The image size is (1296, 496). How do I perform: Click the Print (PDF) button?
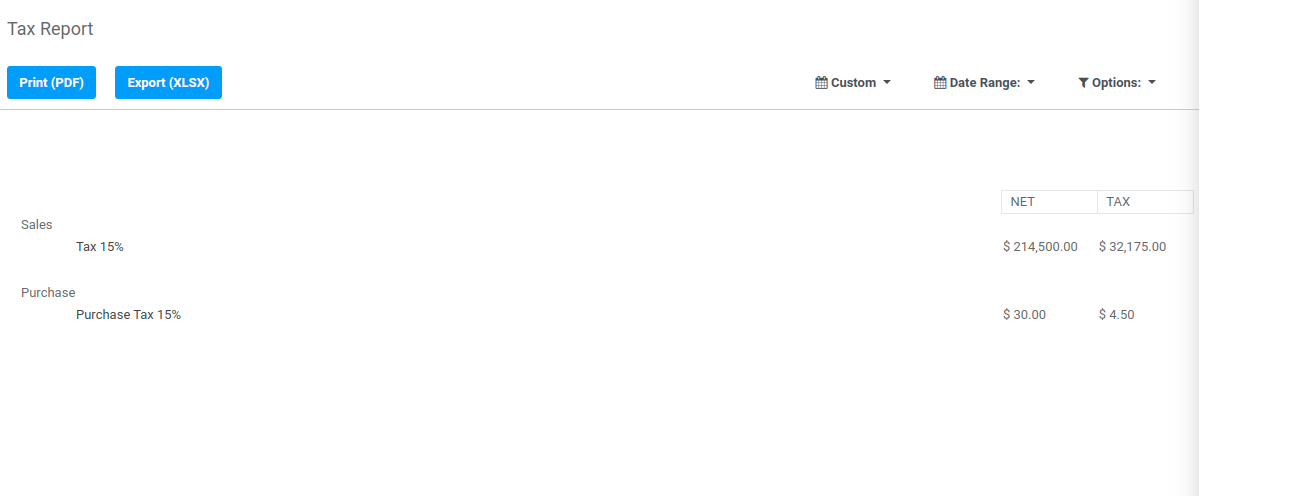(x=51, y=83)
